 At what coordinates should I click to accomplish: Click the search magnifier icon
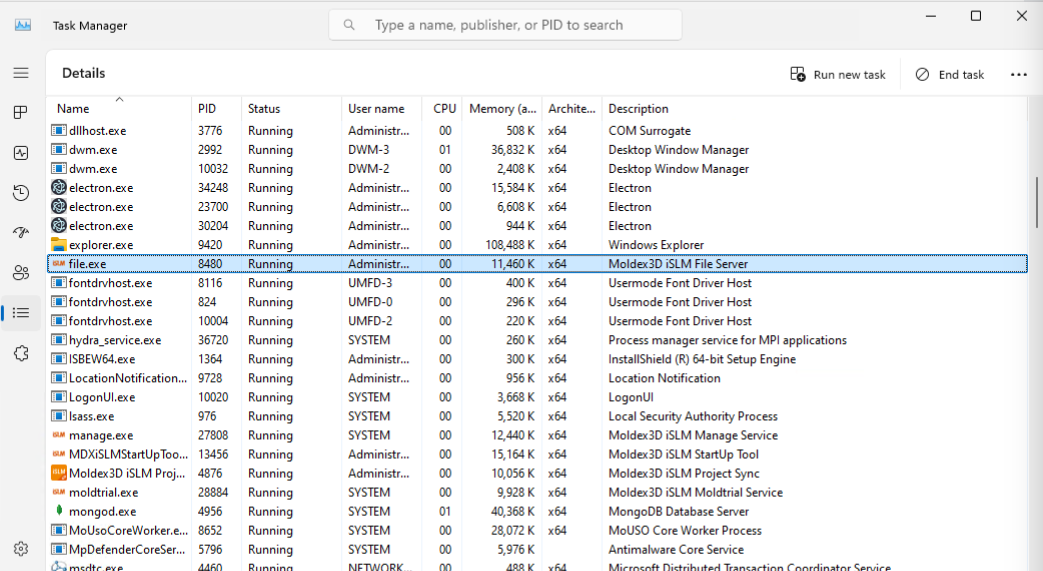pyautogui.click(x=349, y=25)
